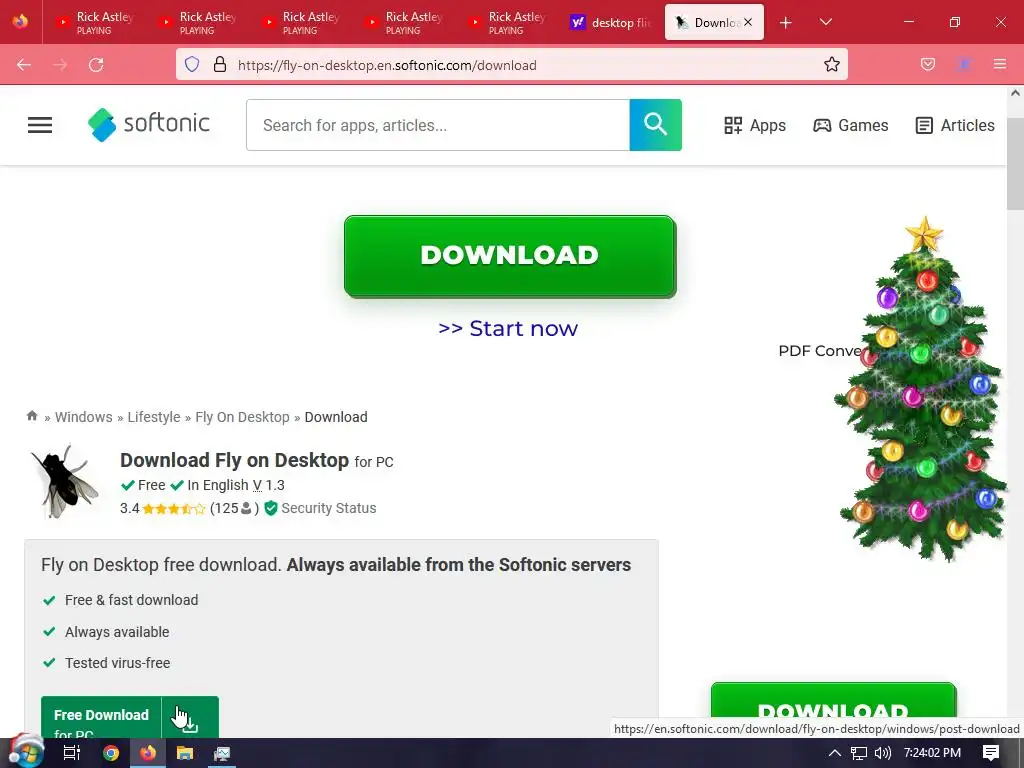1024x768 pixels.
Task: Open the 'Fly On Desktop' breadcrumb link
Action: (242, 417)
